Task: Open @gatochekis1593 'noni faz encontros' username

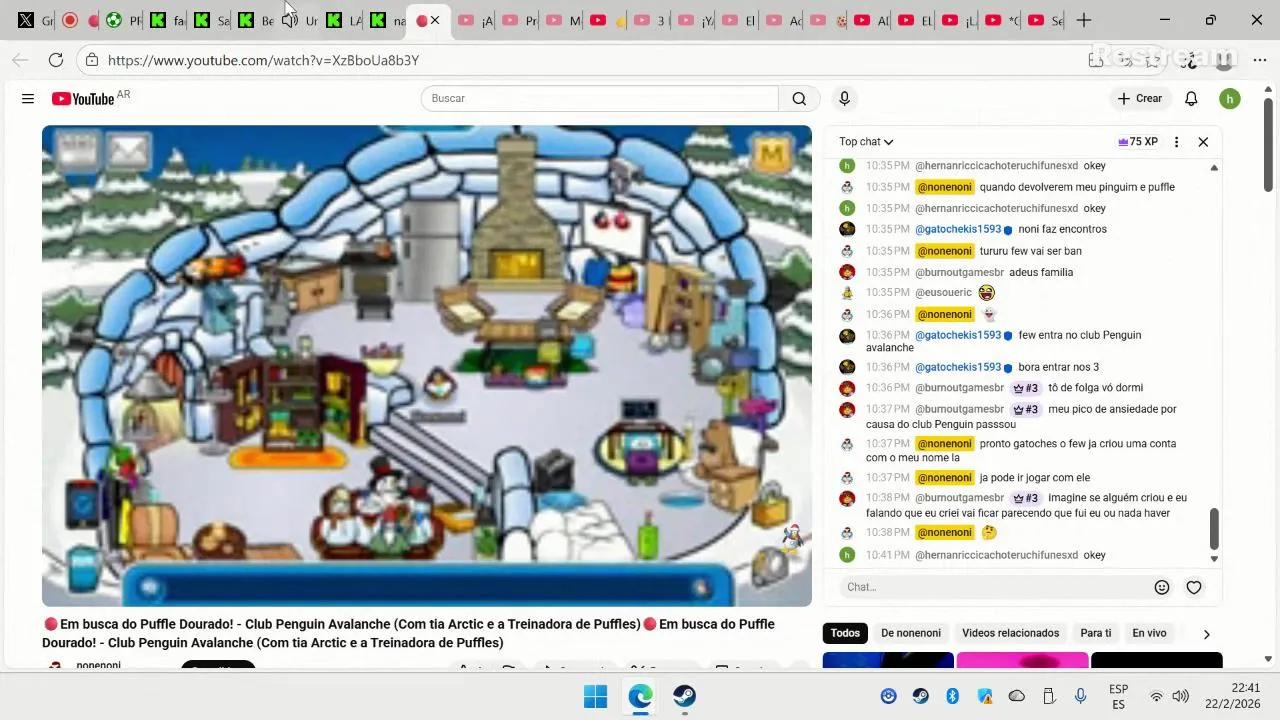Action: coord(958,229)
